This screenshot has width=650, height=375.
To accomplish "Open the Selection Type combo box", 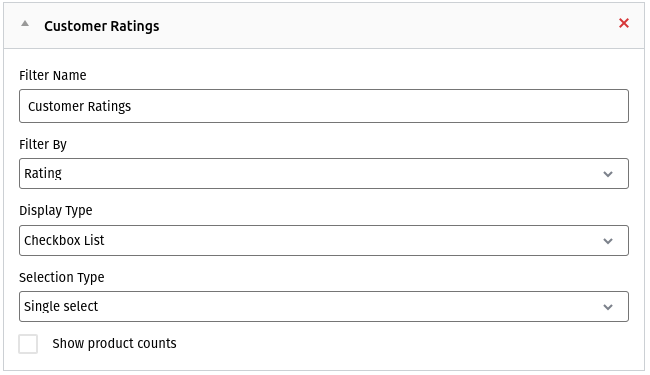I will 324,307.
